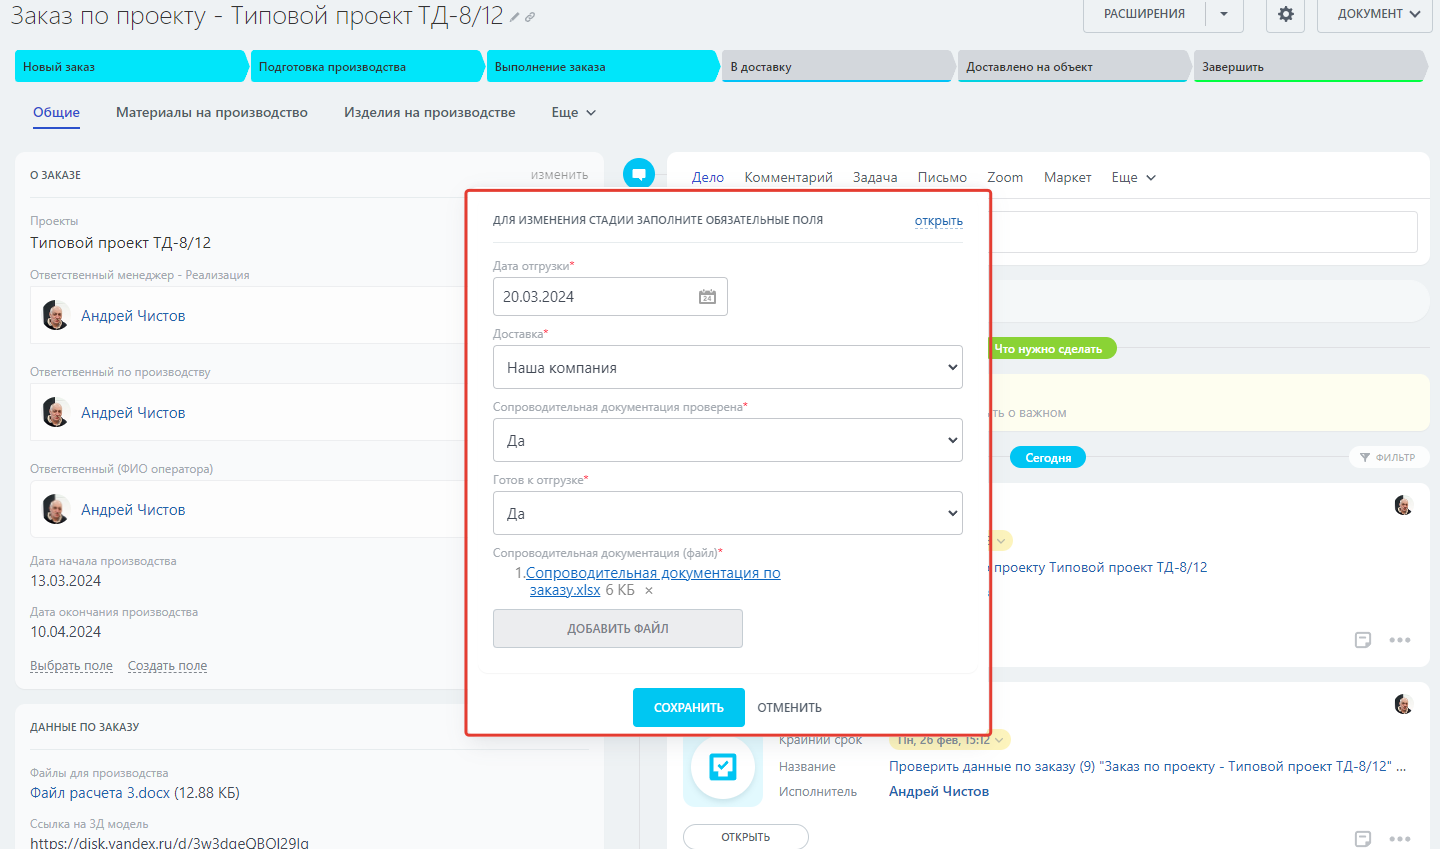Open the Материалы на производство tab
The width and height of the screenshot is (1440, 849).
pos(212,113)
